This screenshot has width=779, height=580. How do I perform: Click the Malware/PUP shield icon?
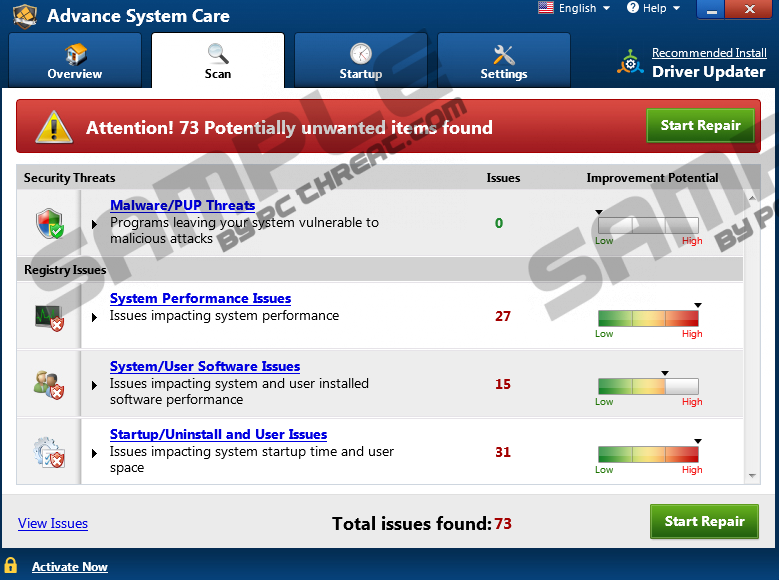50,223
